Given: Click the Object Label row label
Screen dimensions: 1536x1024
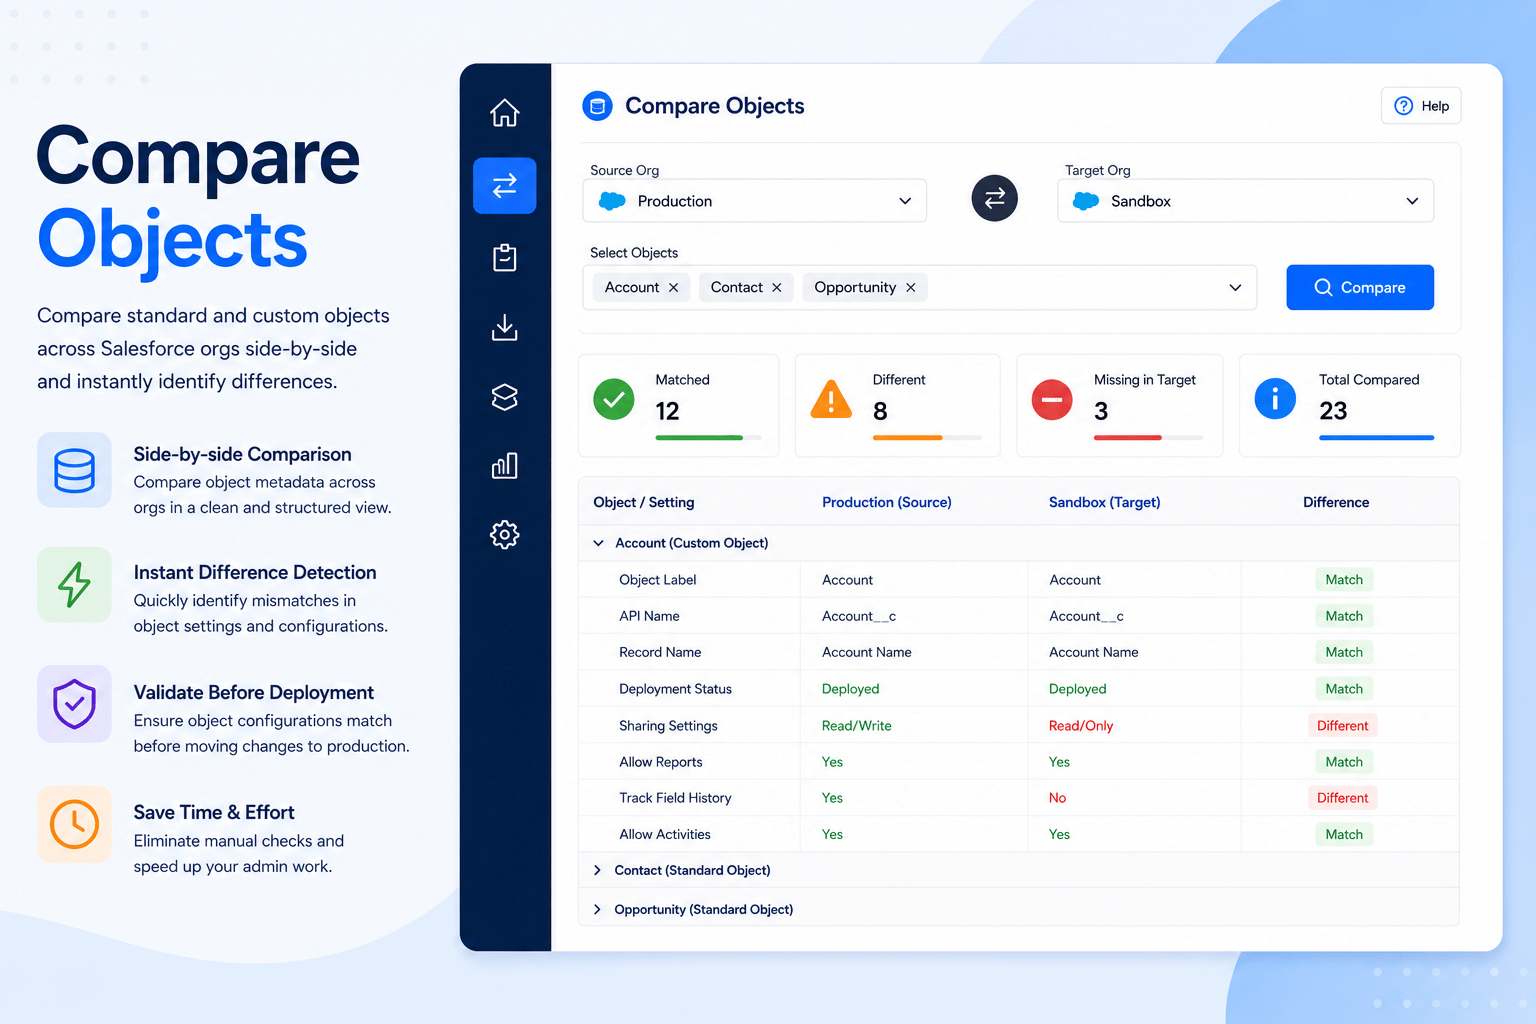Looking at the screenshot, I should click(657, 580).
